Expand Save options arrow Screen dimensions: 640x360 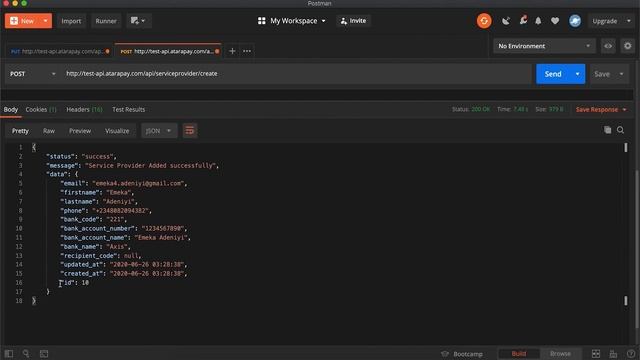[x=622, y=74]
